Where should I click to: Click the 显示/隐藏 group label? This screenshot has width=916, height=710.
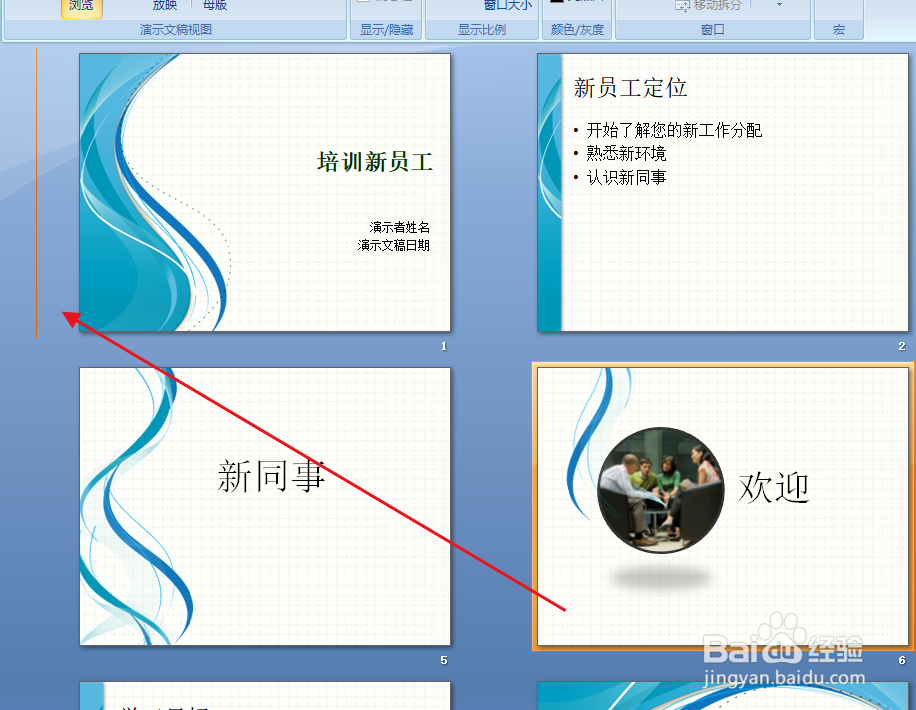(386, 30)
